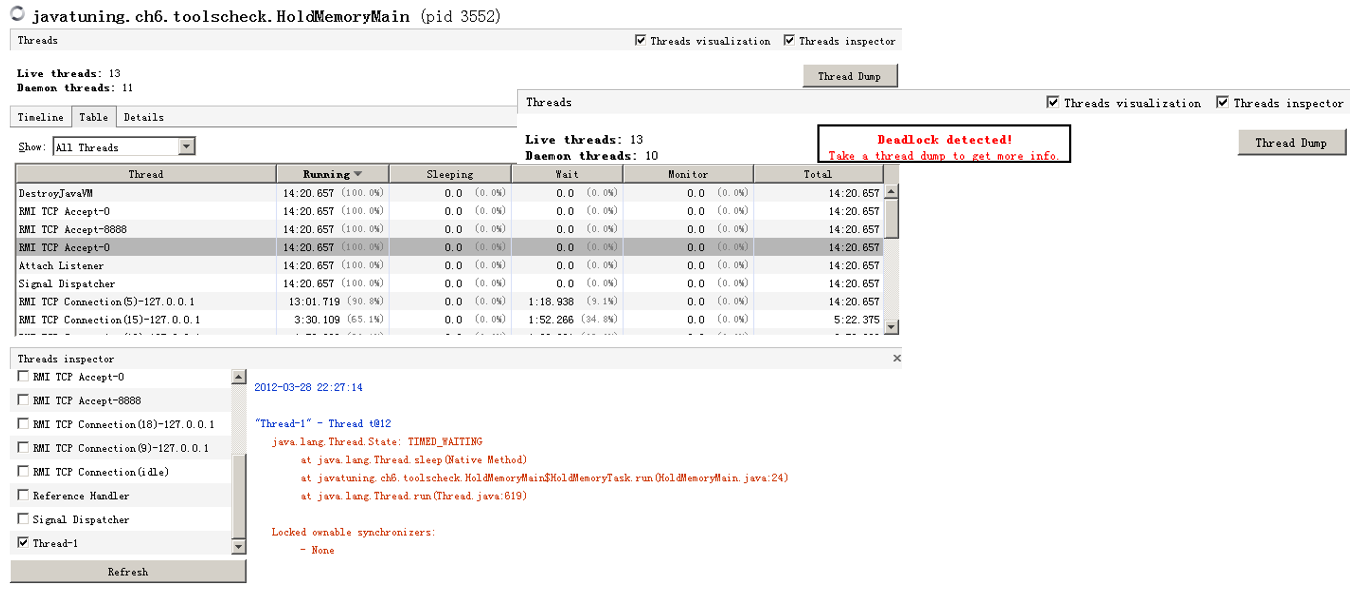Enable Reference Handler in inspector list
This screenshot has height=598, width=1355.
click(23, 495)
